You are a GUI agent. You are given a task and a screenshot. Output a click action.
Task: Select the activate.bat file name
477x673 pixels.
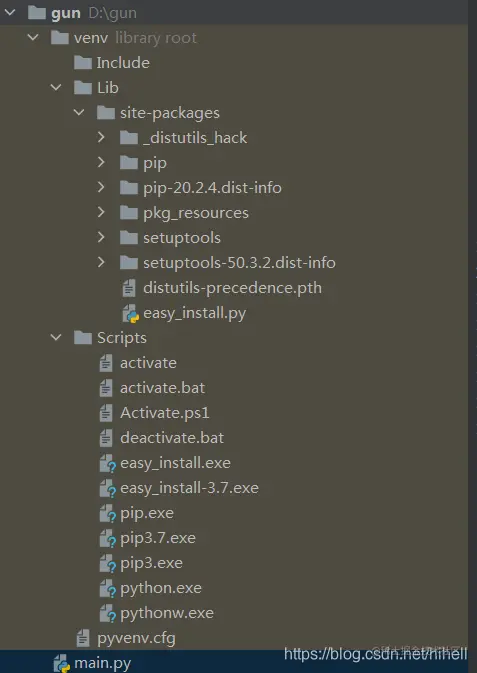(163, 388)
